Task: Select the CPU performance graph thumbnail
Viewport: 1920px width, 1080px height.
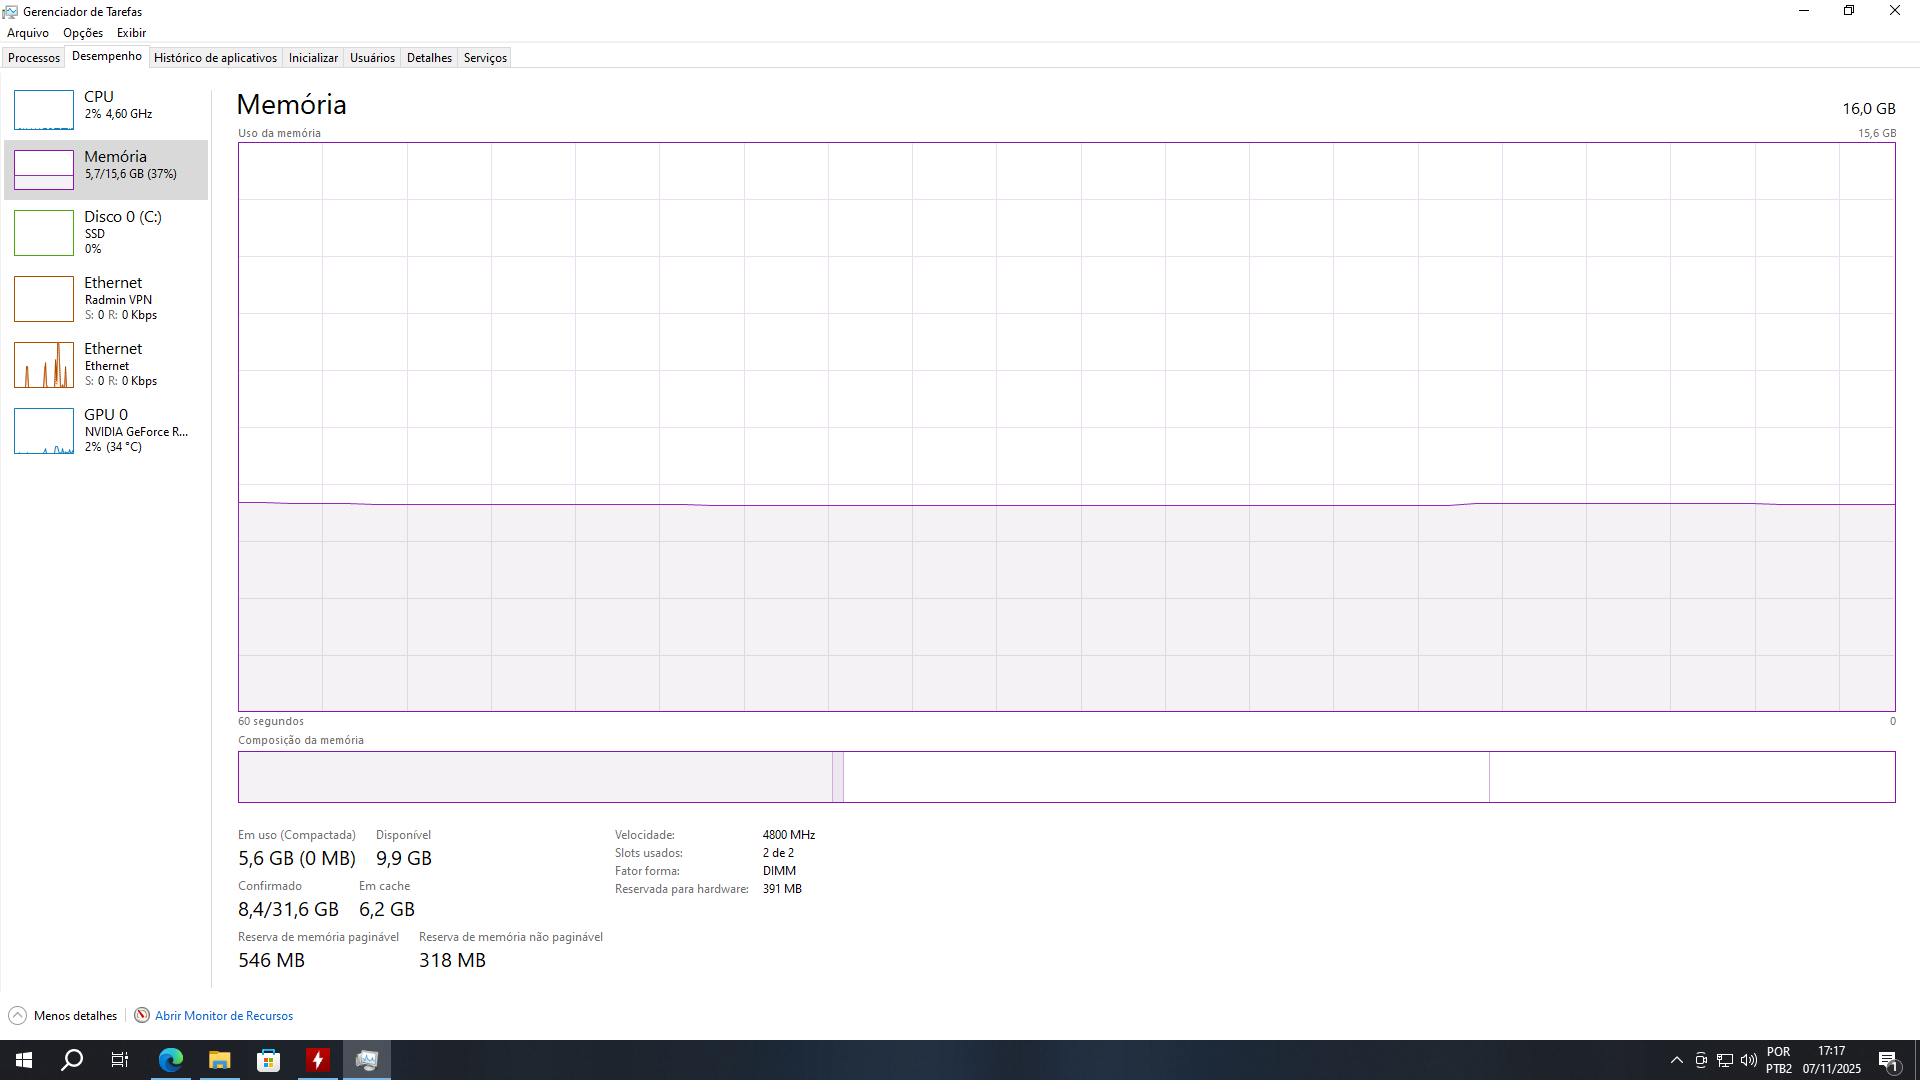Action: (x=44, y=109)
